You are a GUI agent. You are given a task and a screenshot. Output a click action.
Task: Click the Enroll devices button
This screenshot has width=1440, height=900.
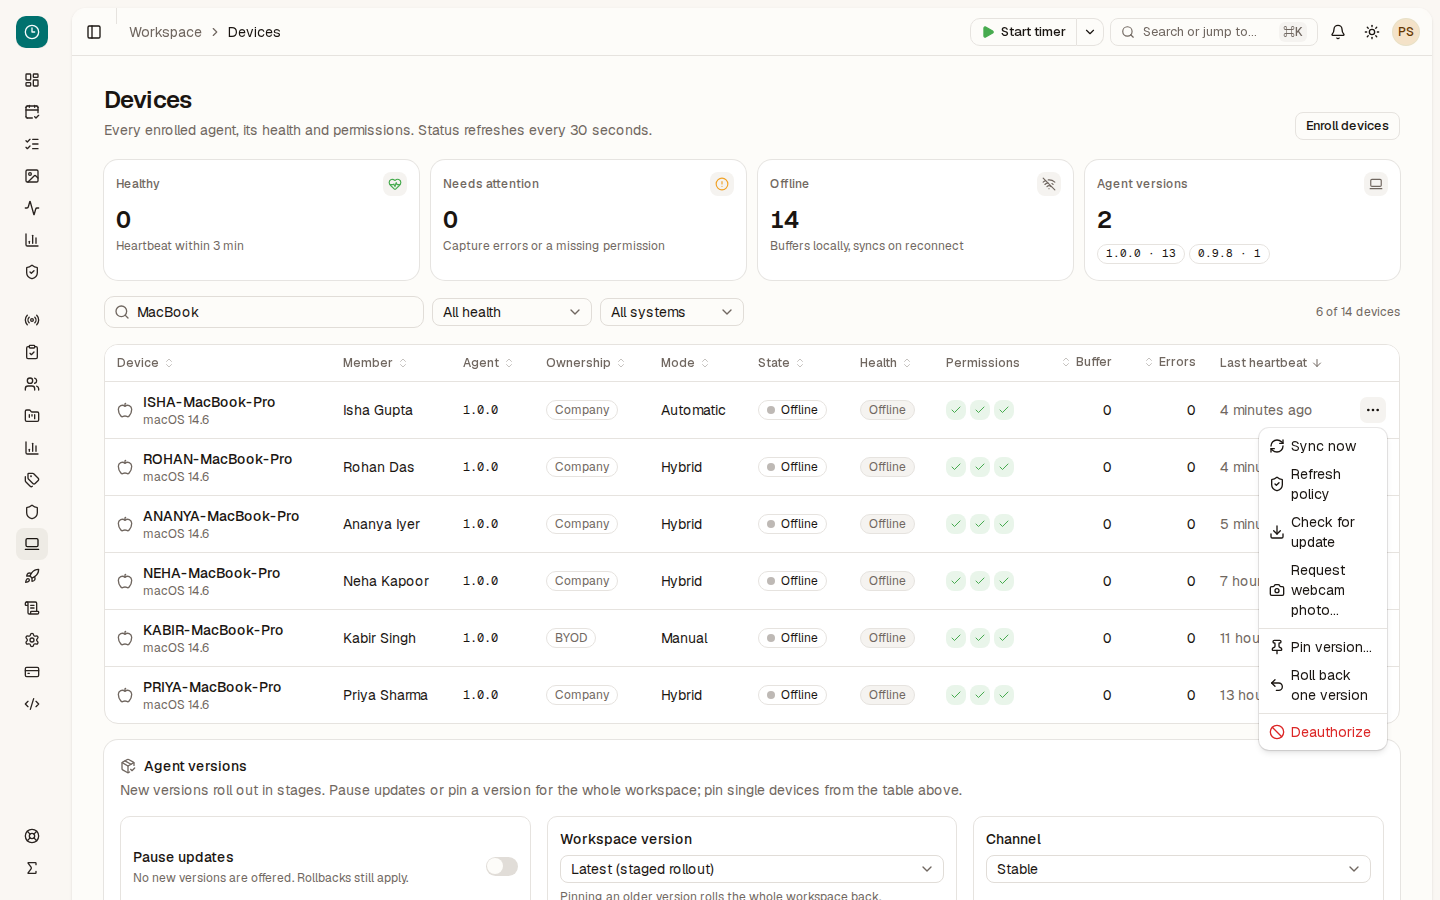pyautogui.click(x=1347, y=126)
